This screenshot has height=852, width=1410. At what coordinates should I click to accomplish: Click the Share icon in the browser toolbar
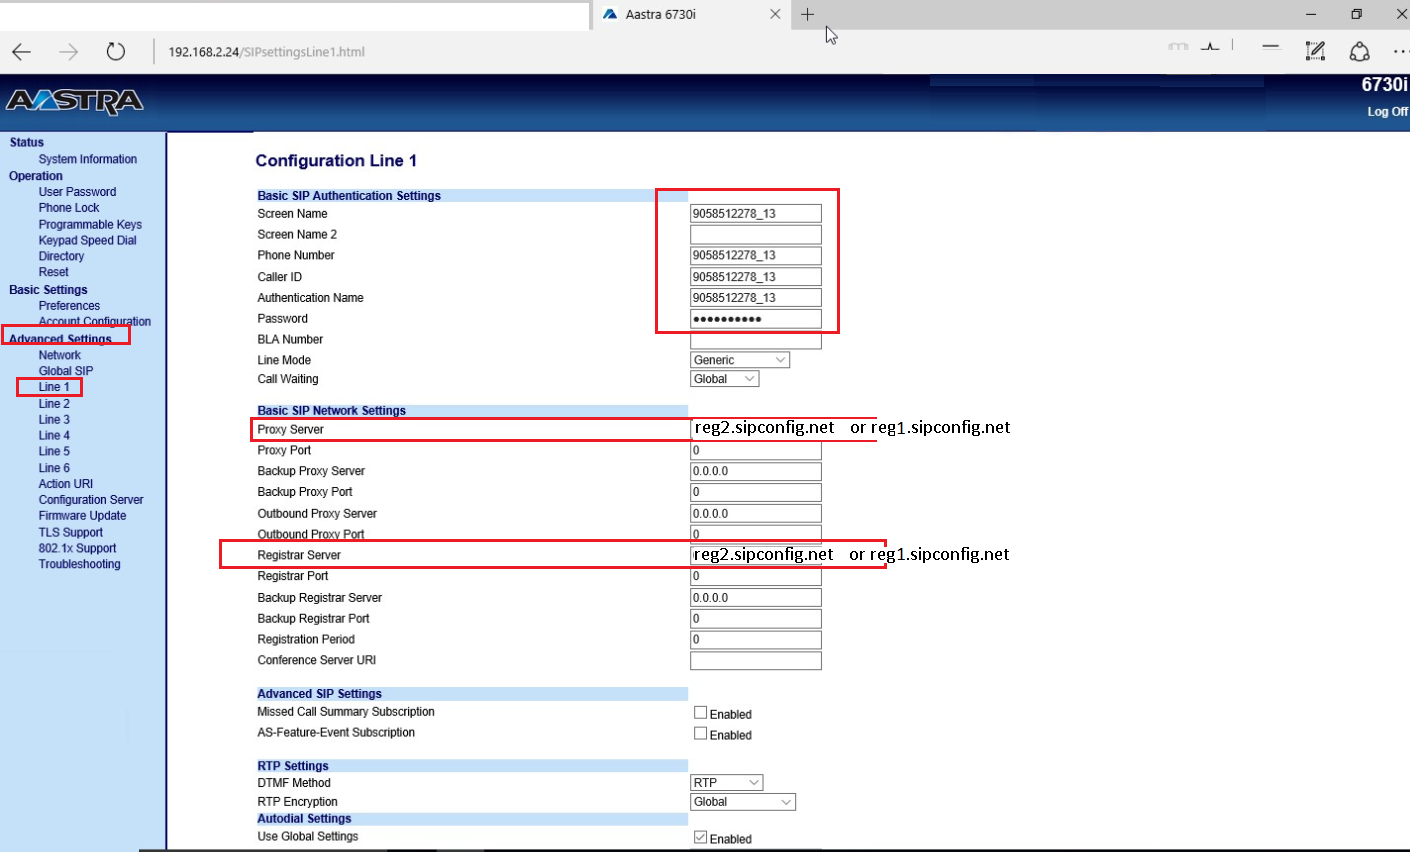pos(1359,51)
